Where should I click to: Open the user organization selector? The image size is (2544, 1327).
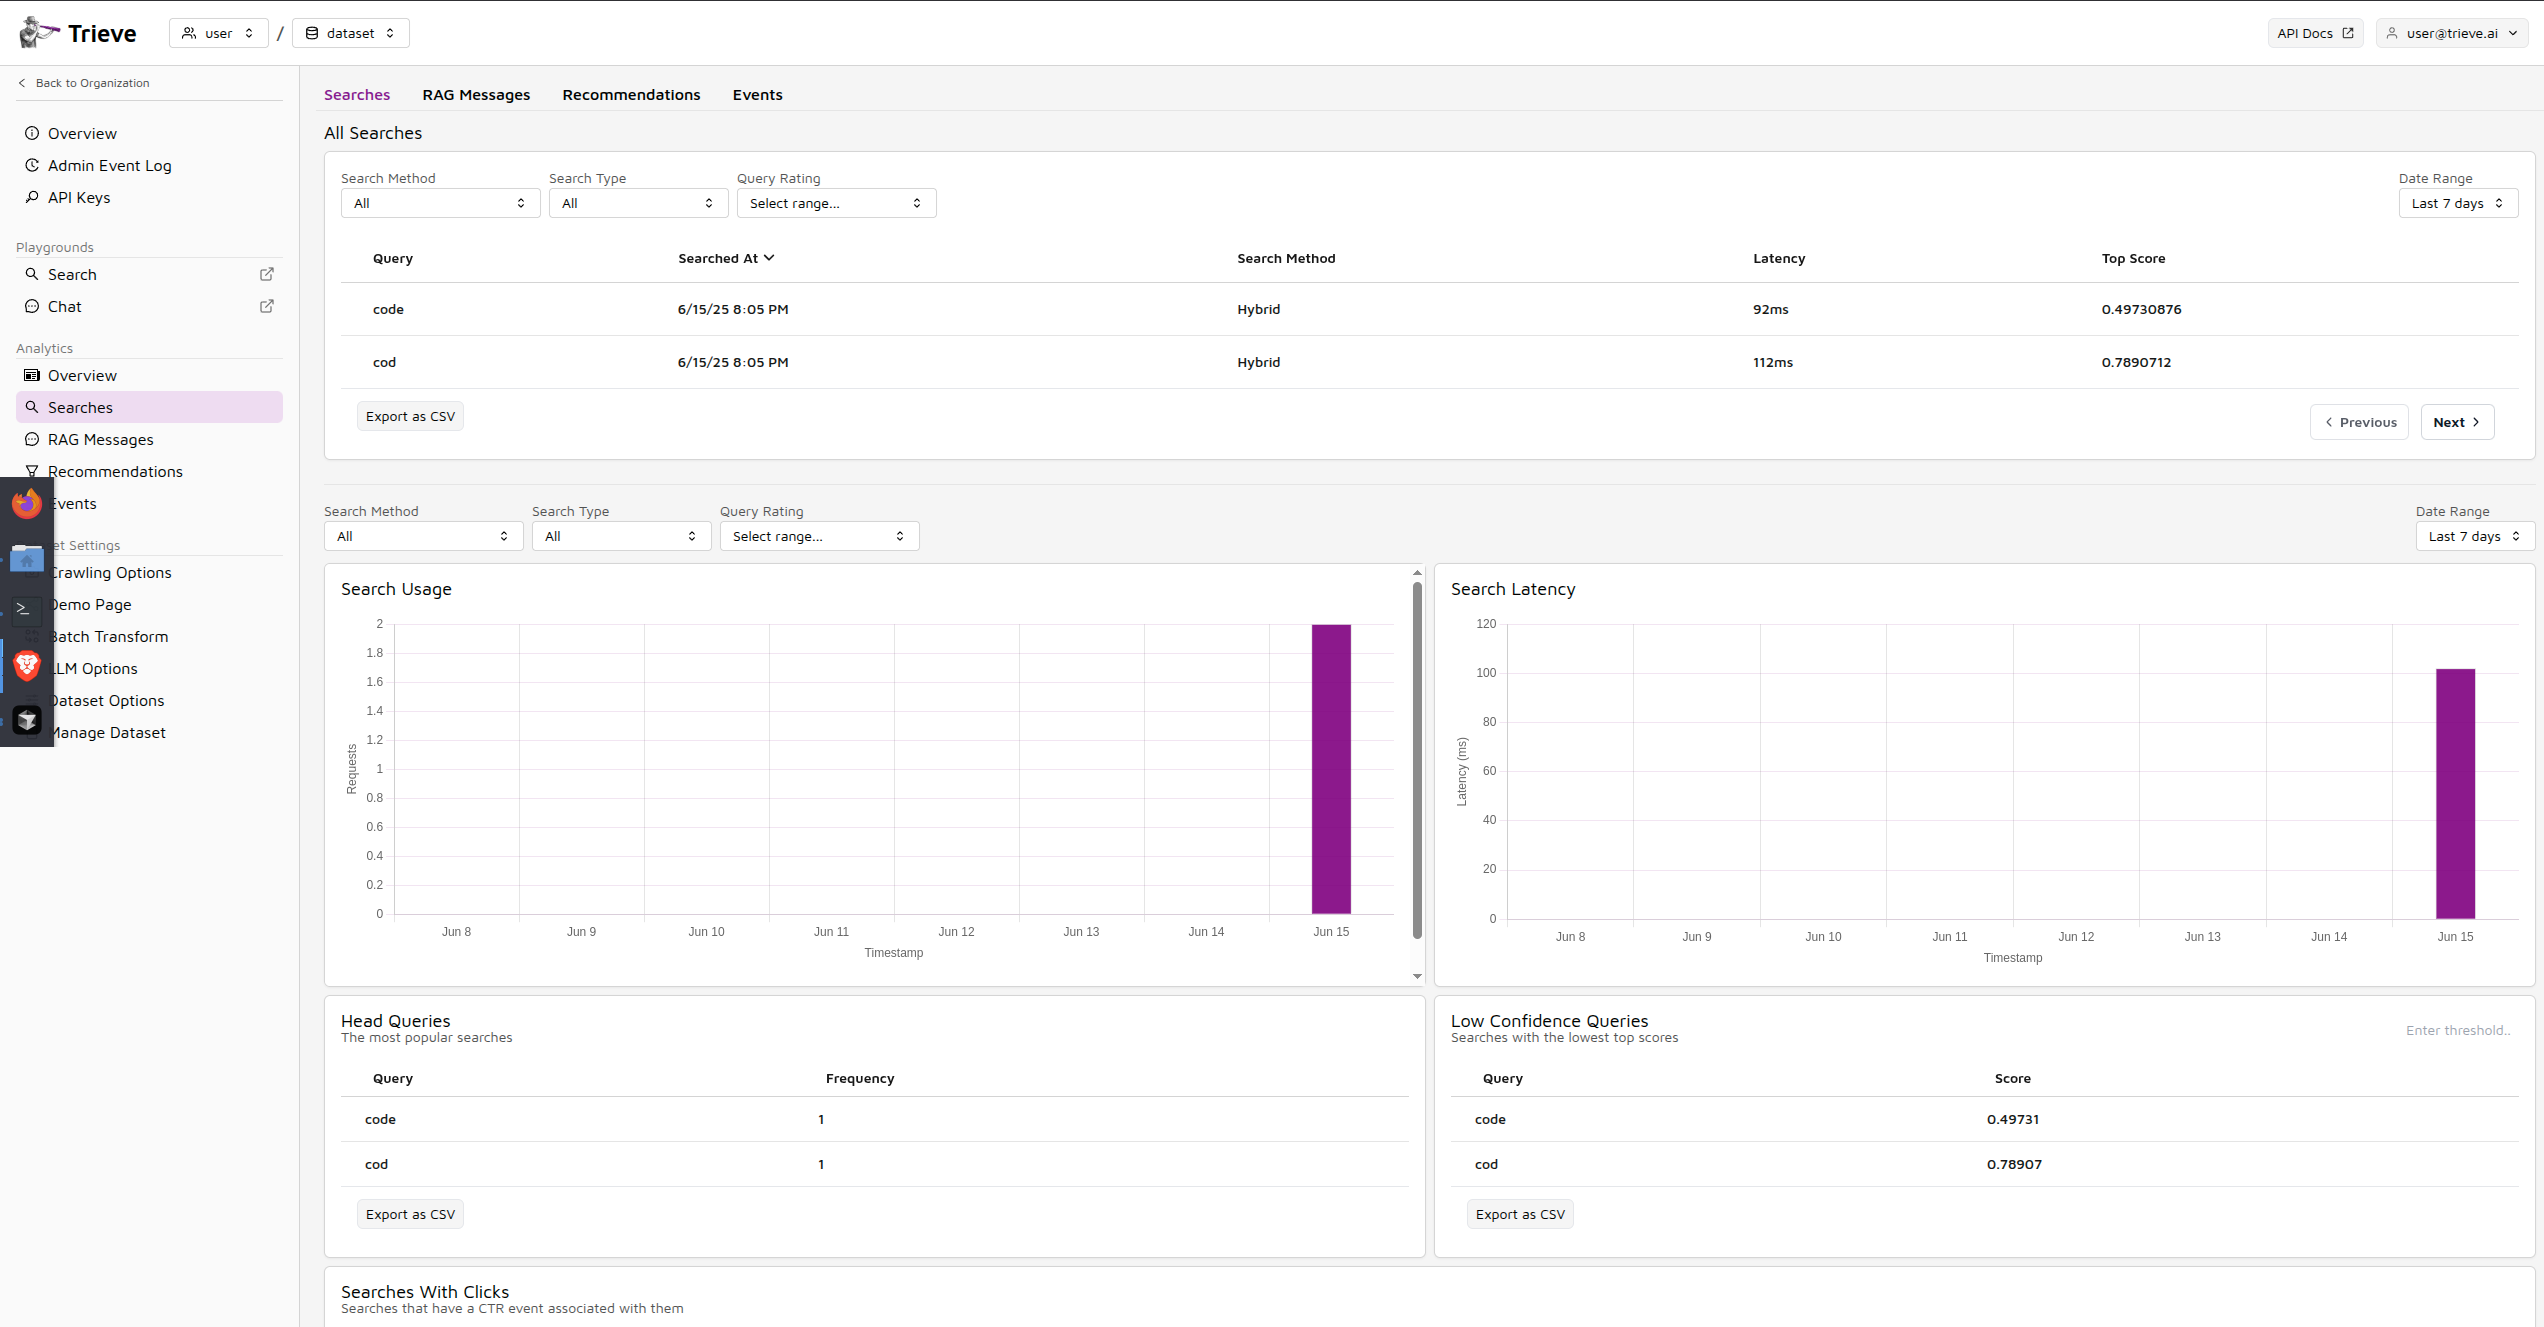point(218,33)
